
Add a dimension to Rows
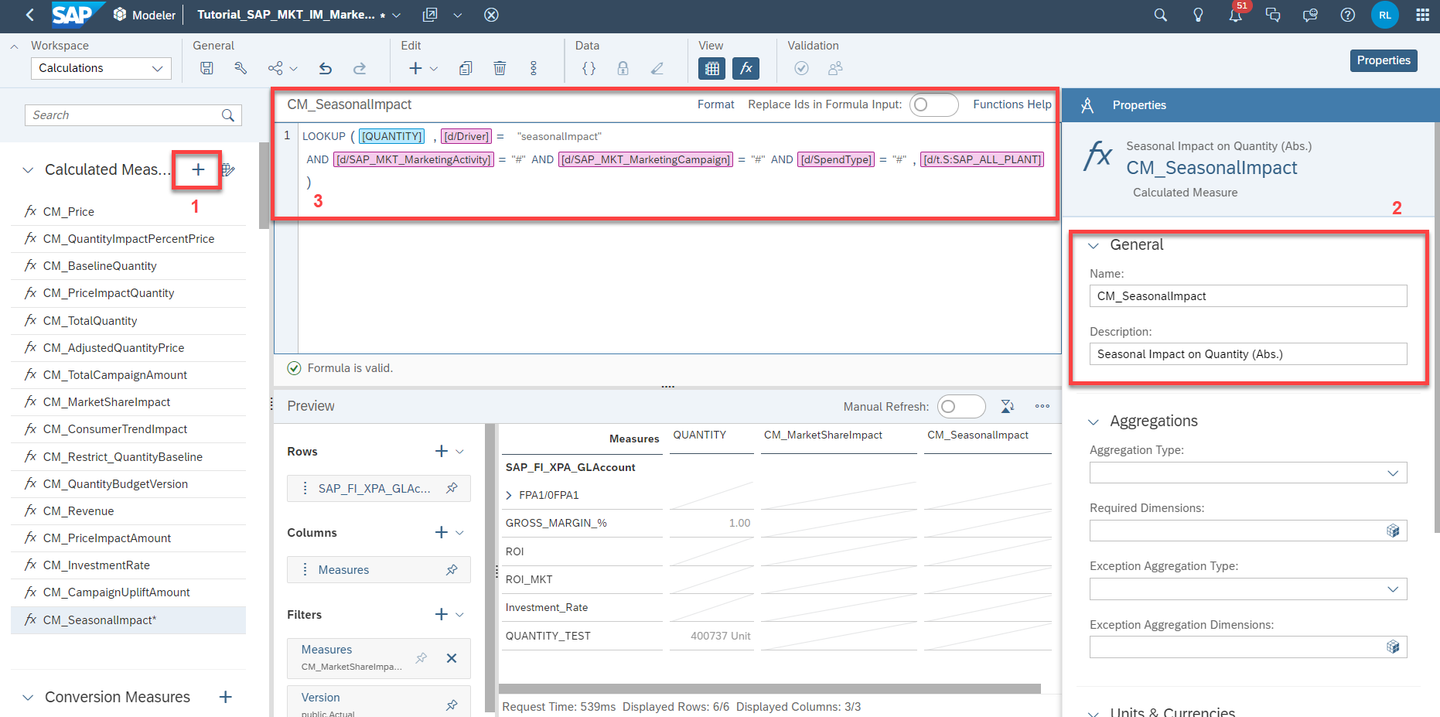tap(441, 452)
